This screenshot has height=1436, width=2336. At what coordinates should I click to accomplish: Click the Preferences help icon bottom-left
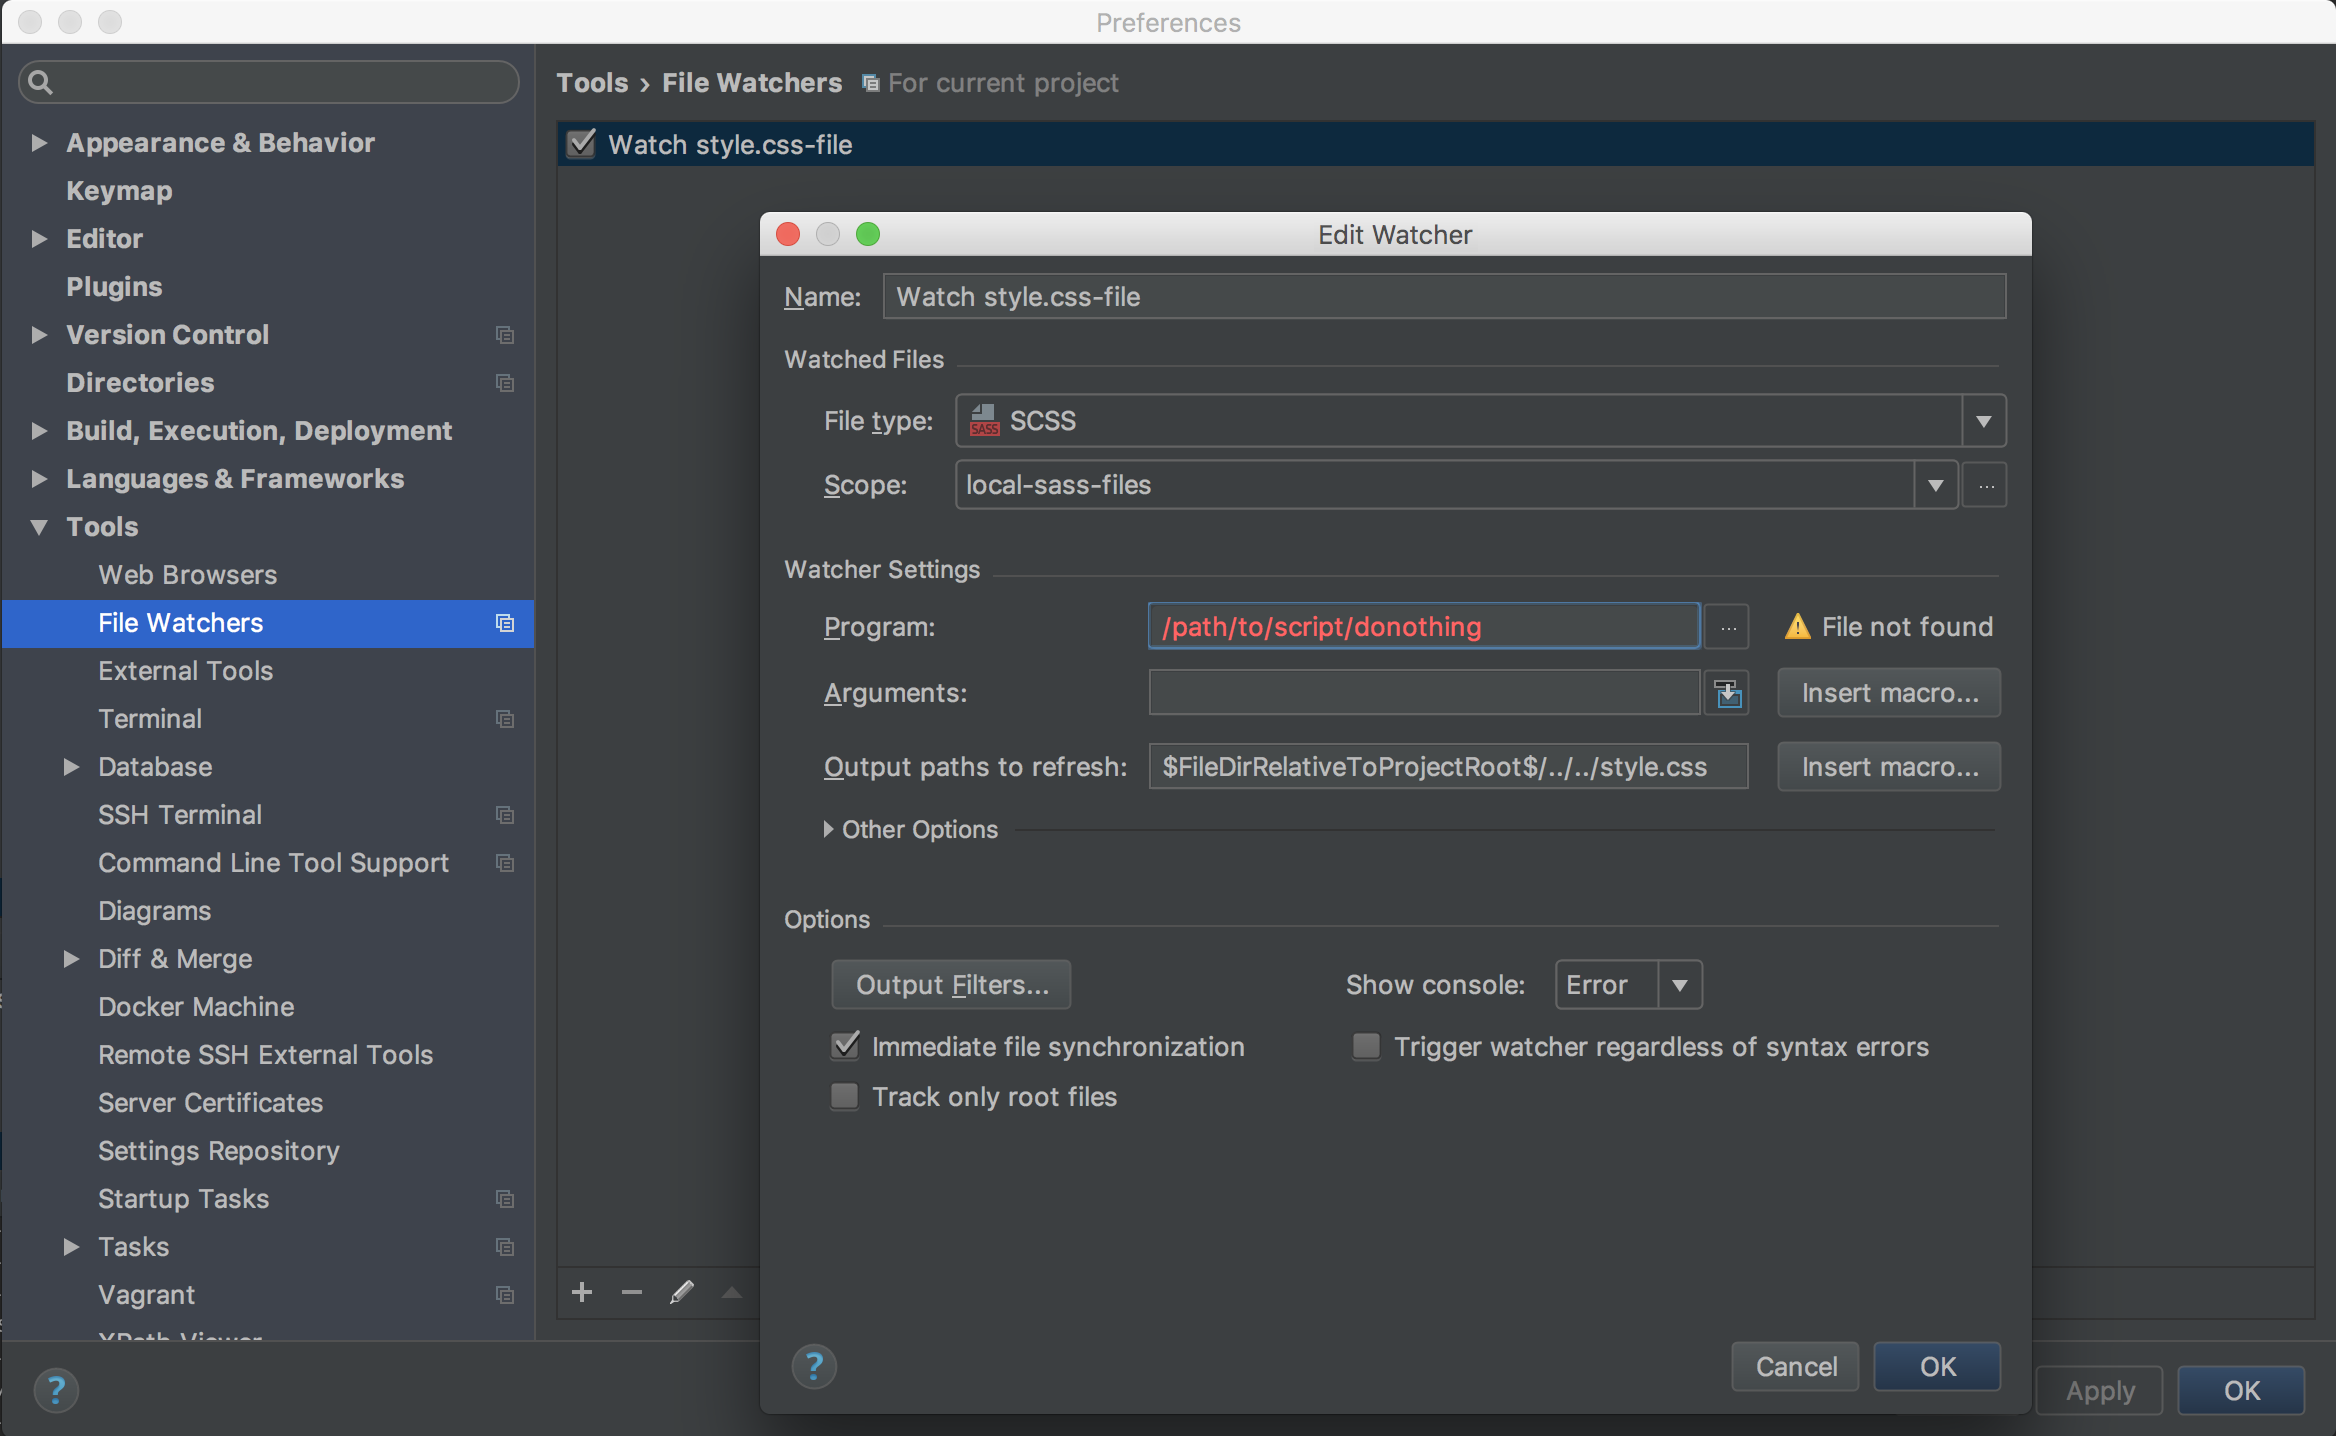[56, 1390]
